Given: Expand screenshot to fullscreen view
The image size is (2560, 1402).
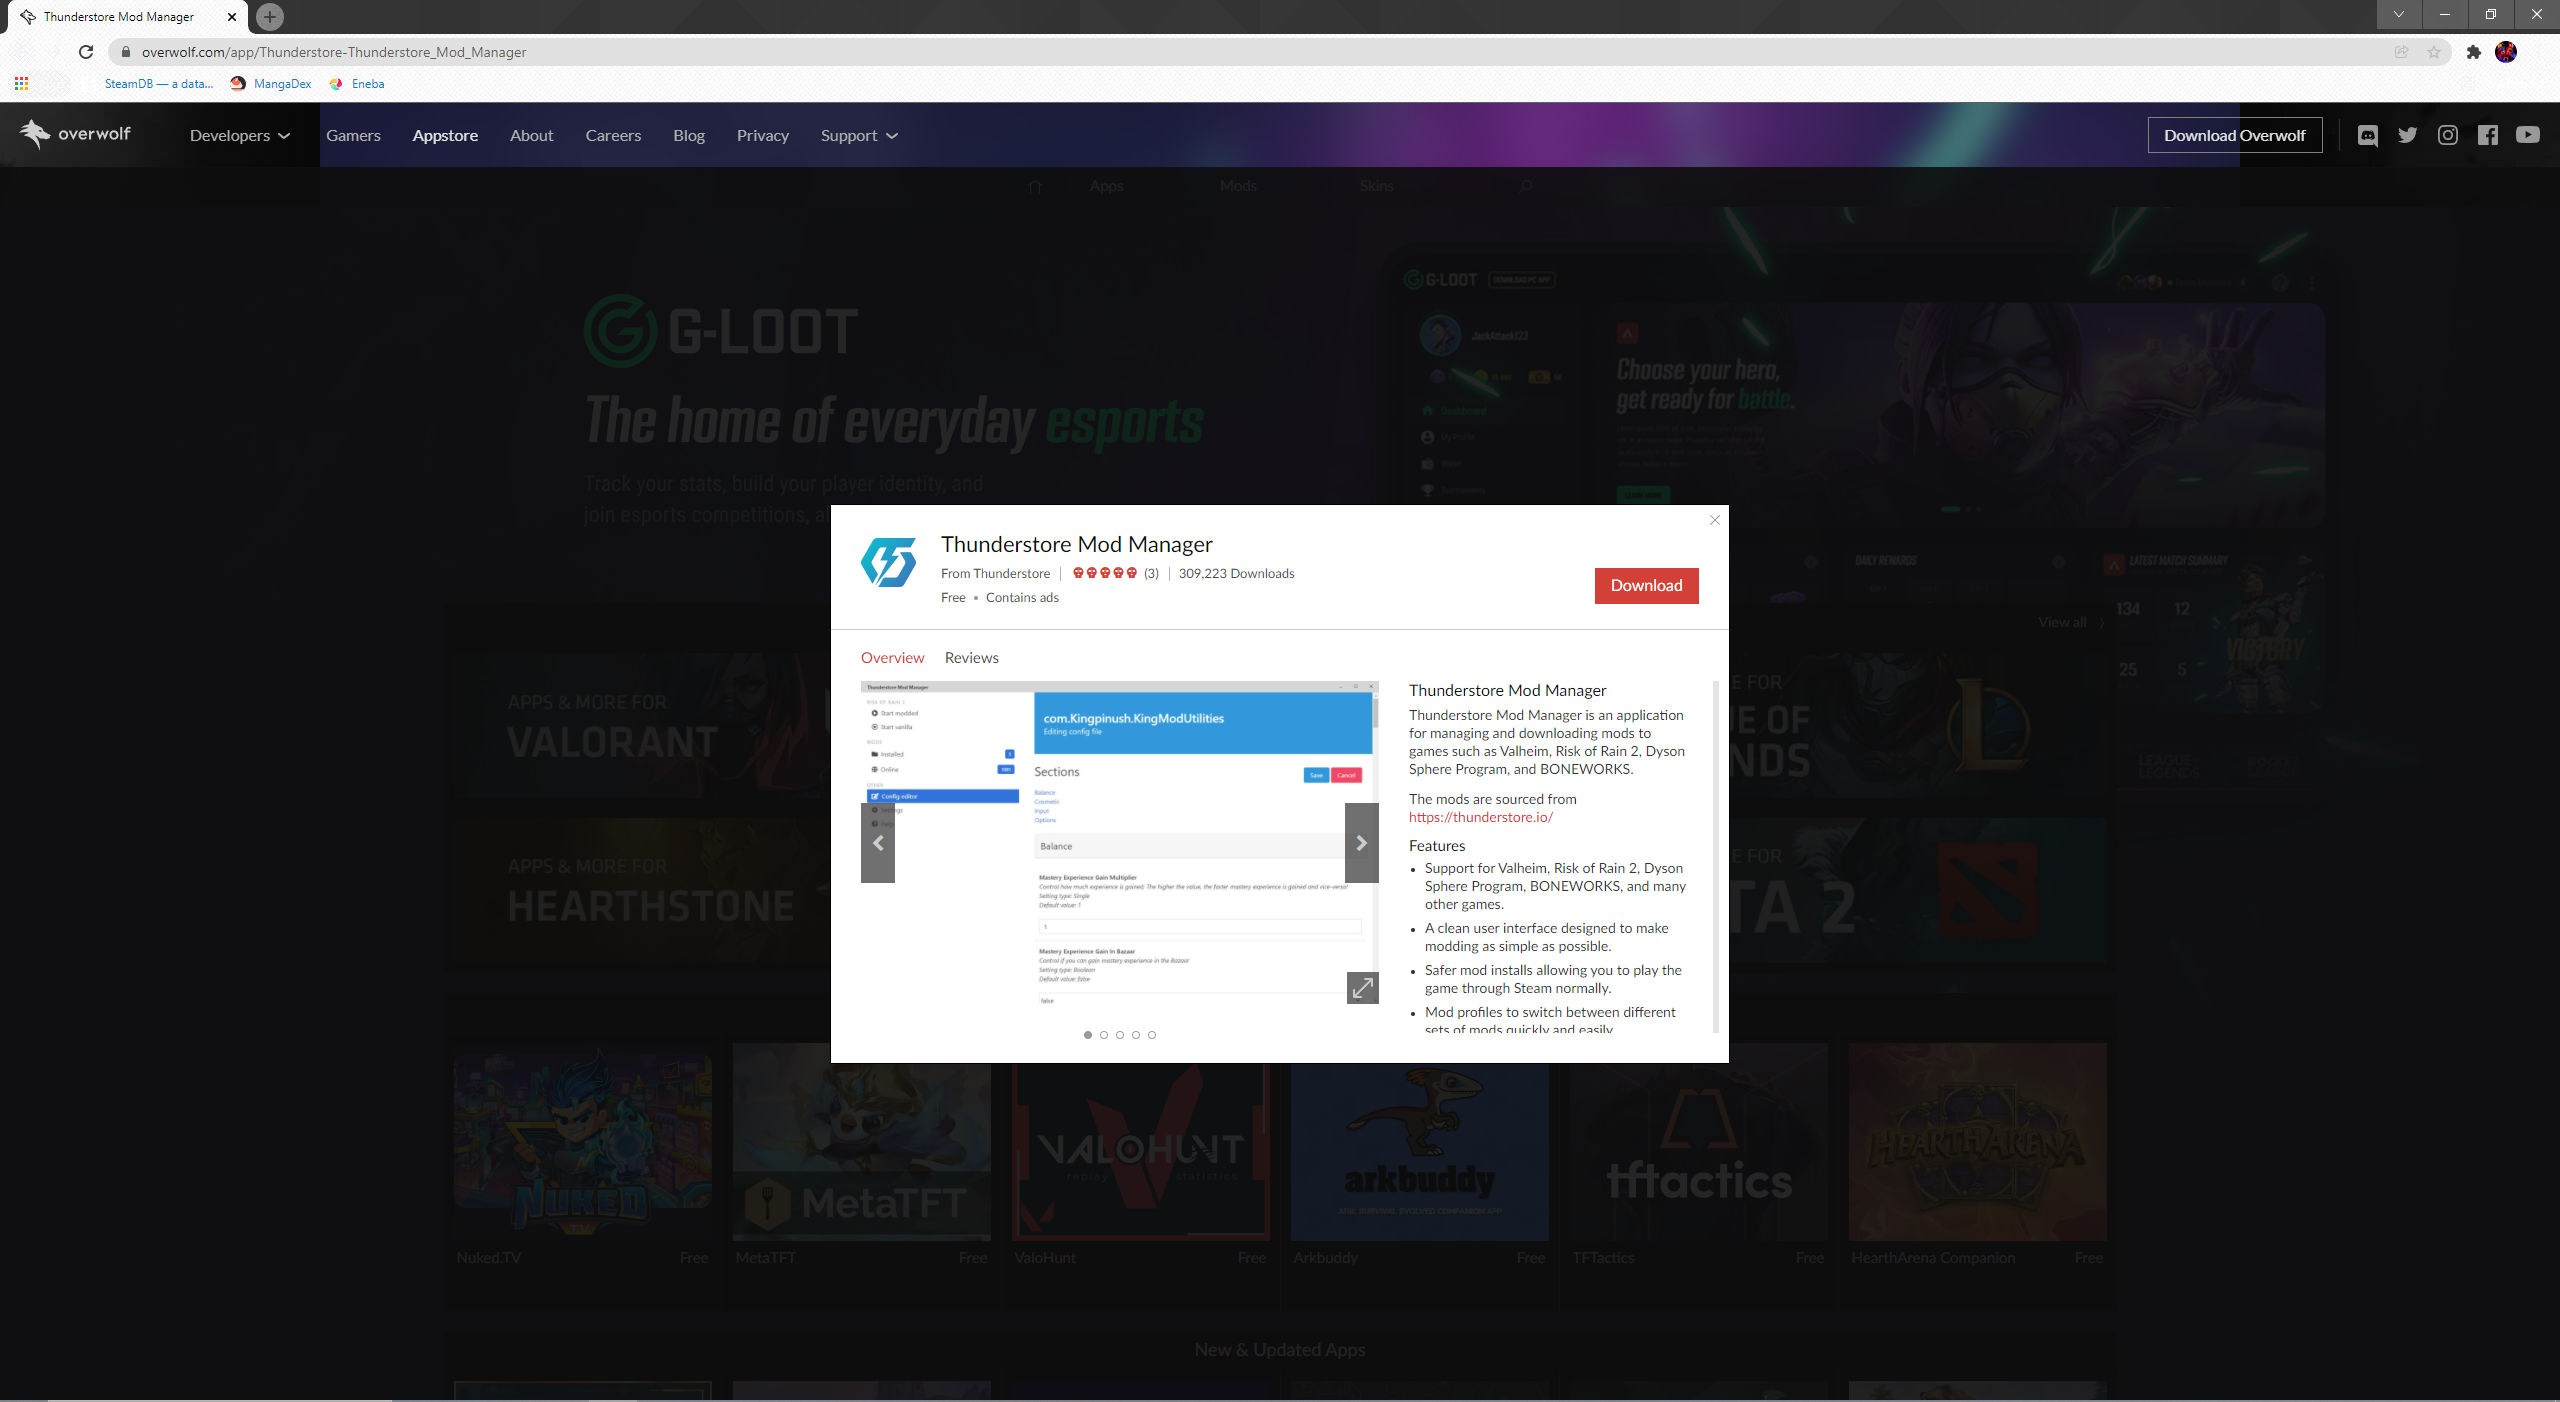Looking at the screenshot, I should click(1362, 988).
